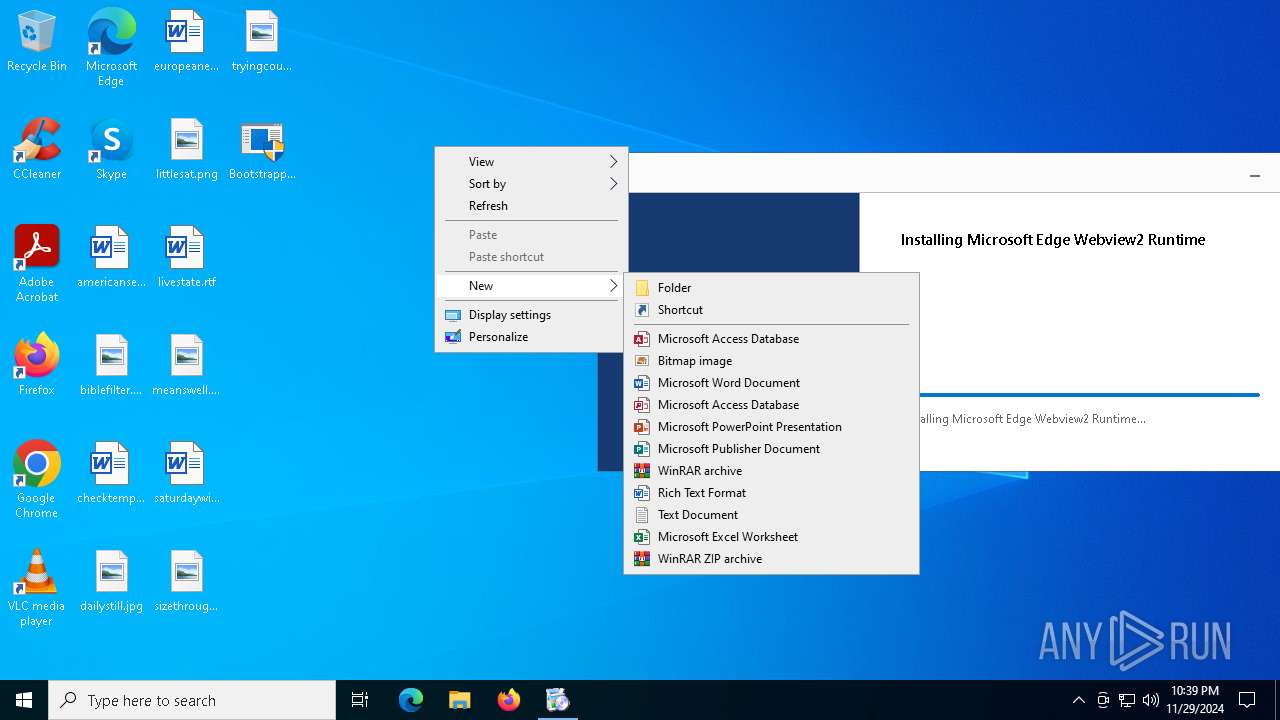The width and height of the screenshot is (1280, 720).
Task: Open the network status tray icon
Action: tap(1127, 700)
